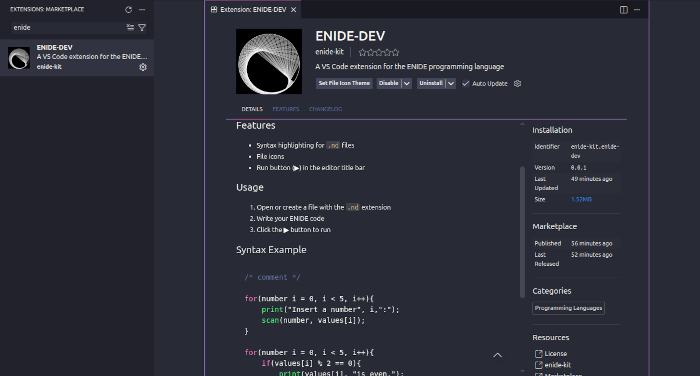
Task: Click the '/* comment */' code line
Action: tap(272, 277)
